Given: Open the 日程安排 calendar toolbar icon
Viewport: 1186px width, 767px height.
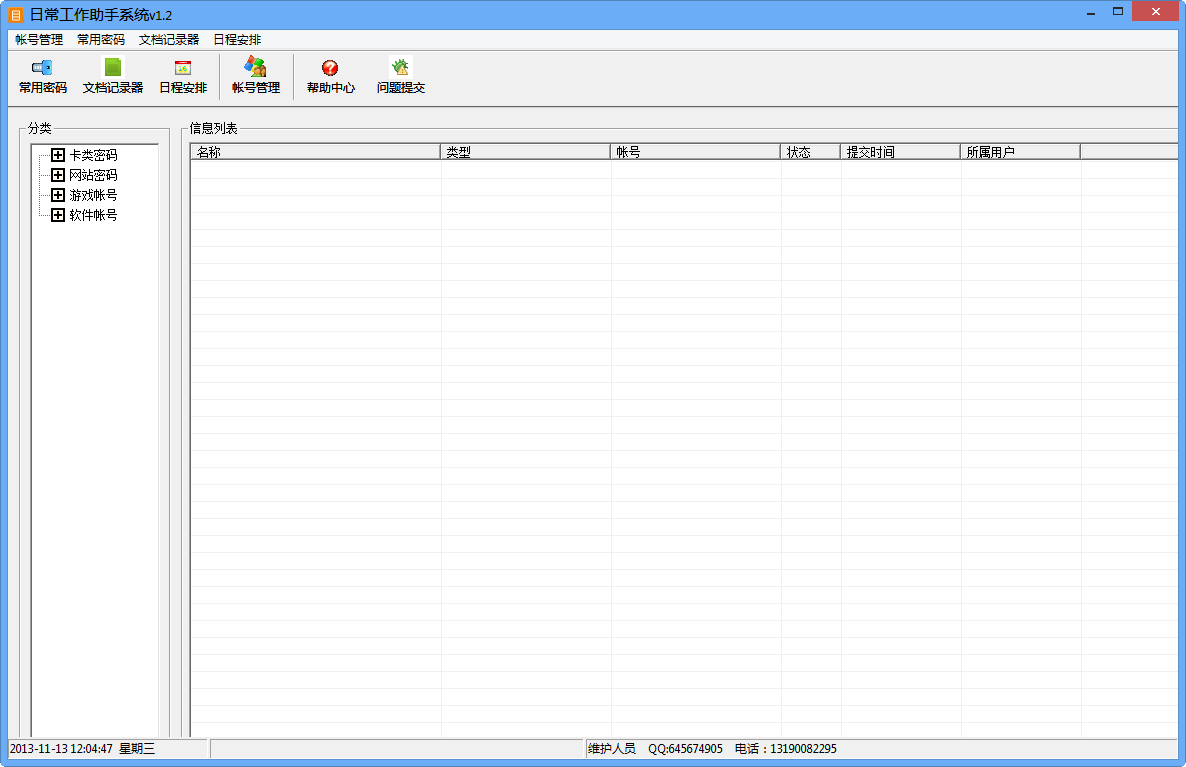Looking at the screenshot, I should coord(183,76).
